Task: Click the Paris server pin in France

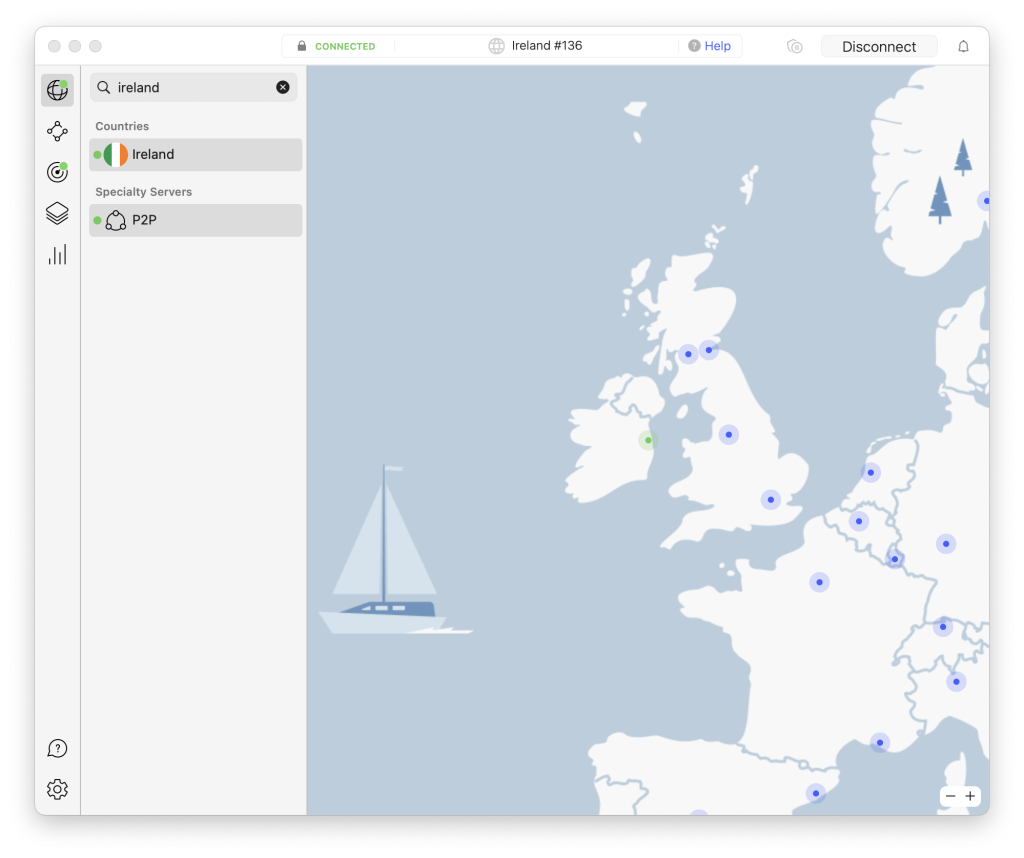Action: (x=819, y=582)
